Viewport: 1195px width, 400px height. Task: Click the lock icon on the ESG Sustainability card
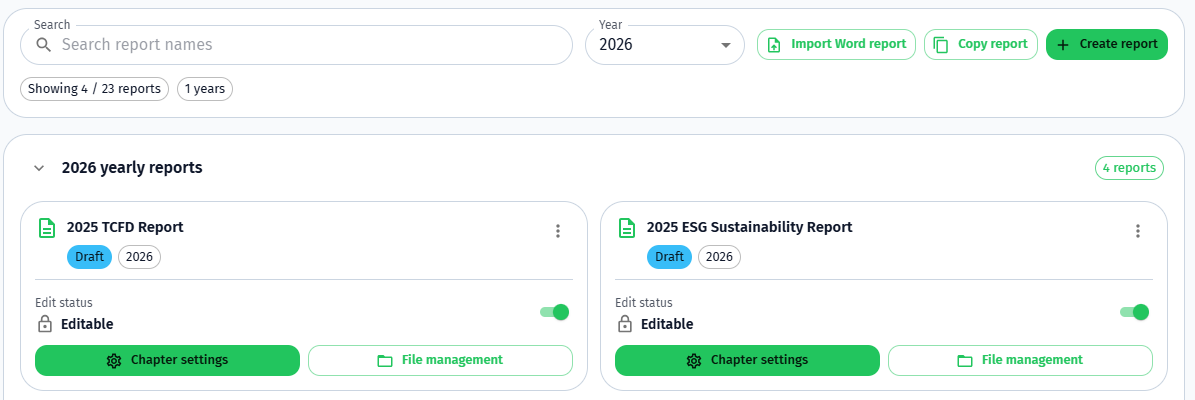[625, 324]
